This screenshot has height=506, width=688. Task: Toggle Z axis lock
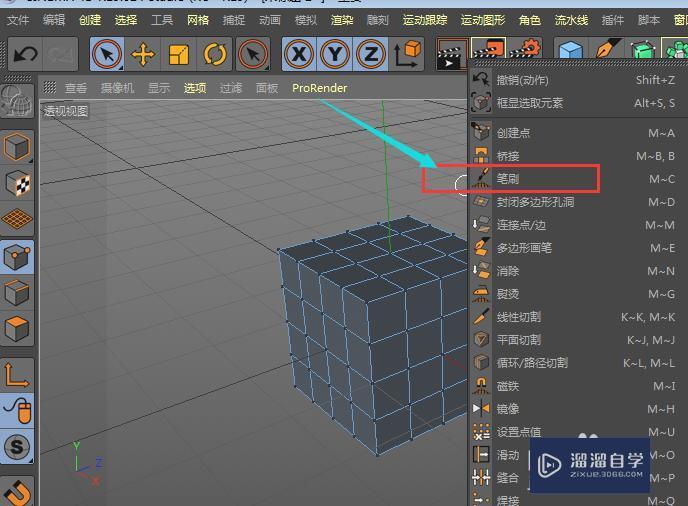[371, 54]
